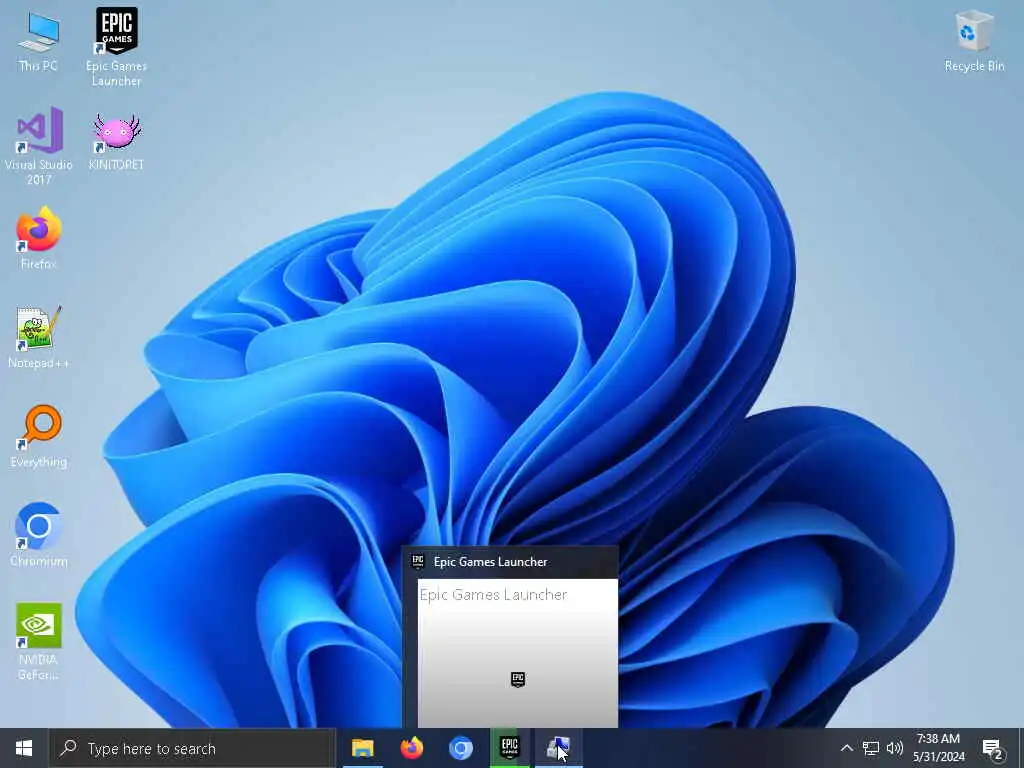Image resolution: width=1024 pixels, height=768 pixels.
Task: Select the Epic Games Launcher desktop shortcut
Action: coord(116,47)
